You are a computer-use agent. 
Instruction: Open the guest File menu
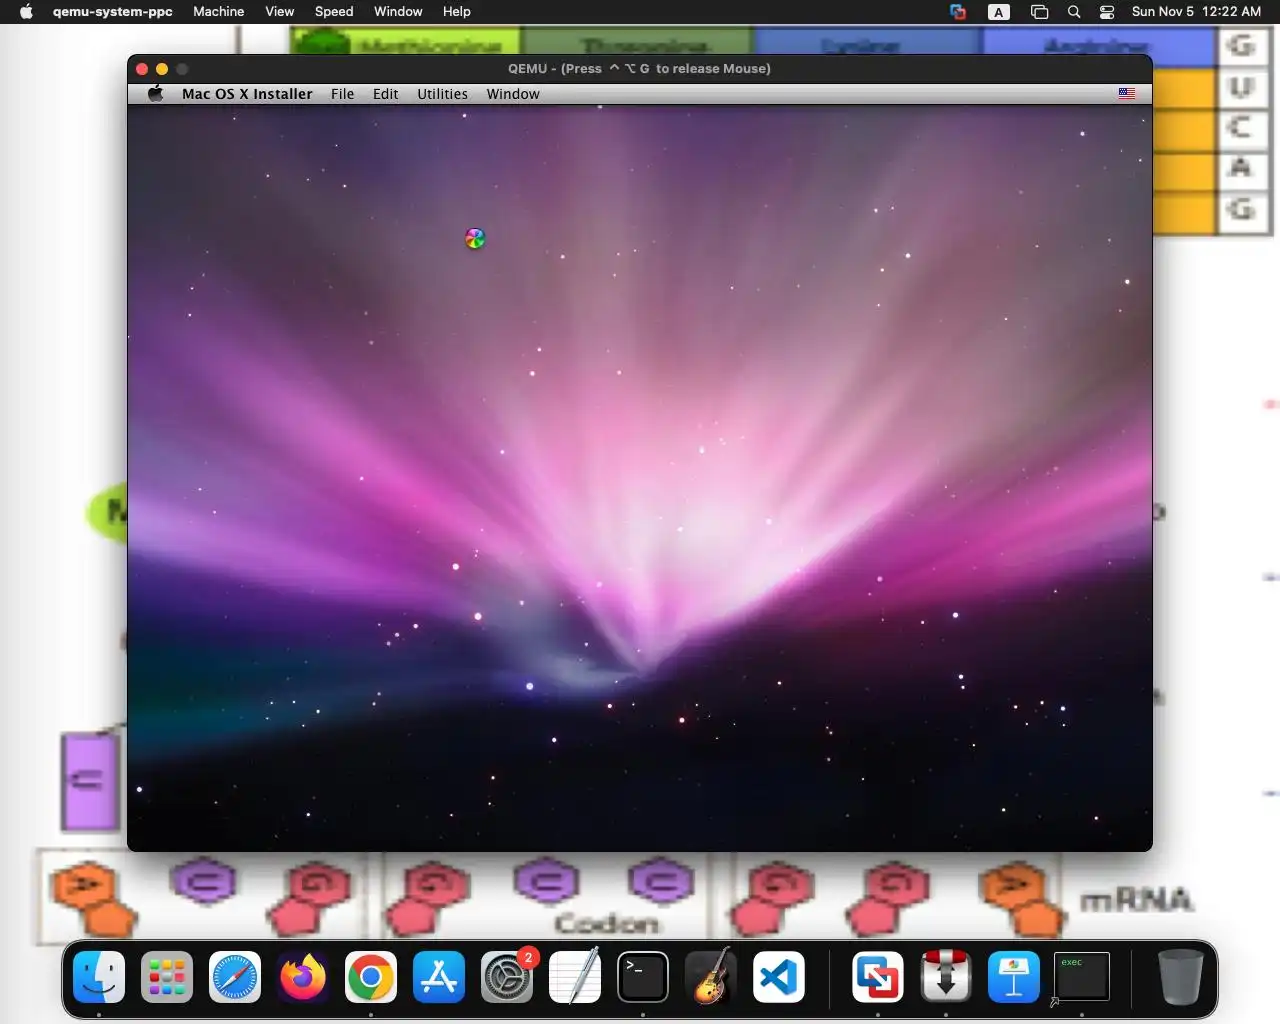pos(343,94)
